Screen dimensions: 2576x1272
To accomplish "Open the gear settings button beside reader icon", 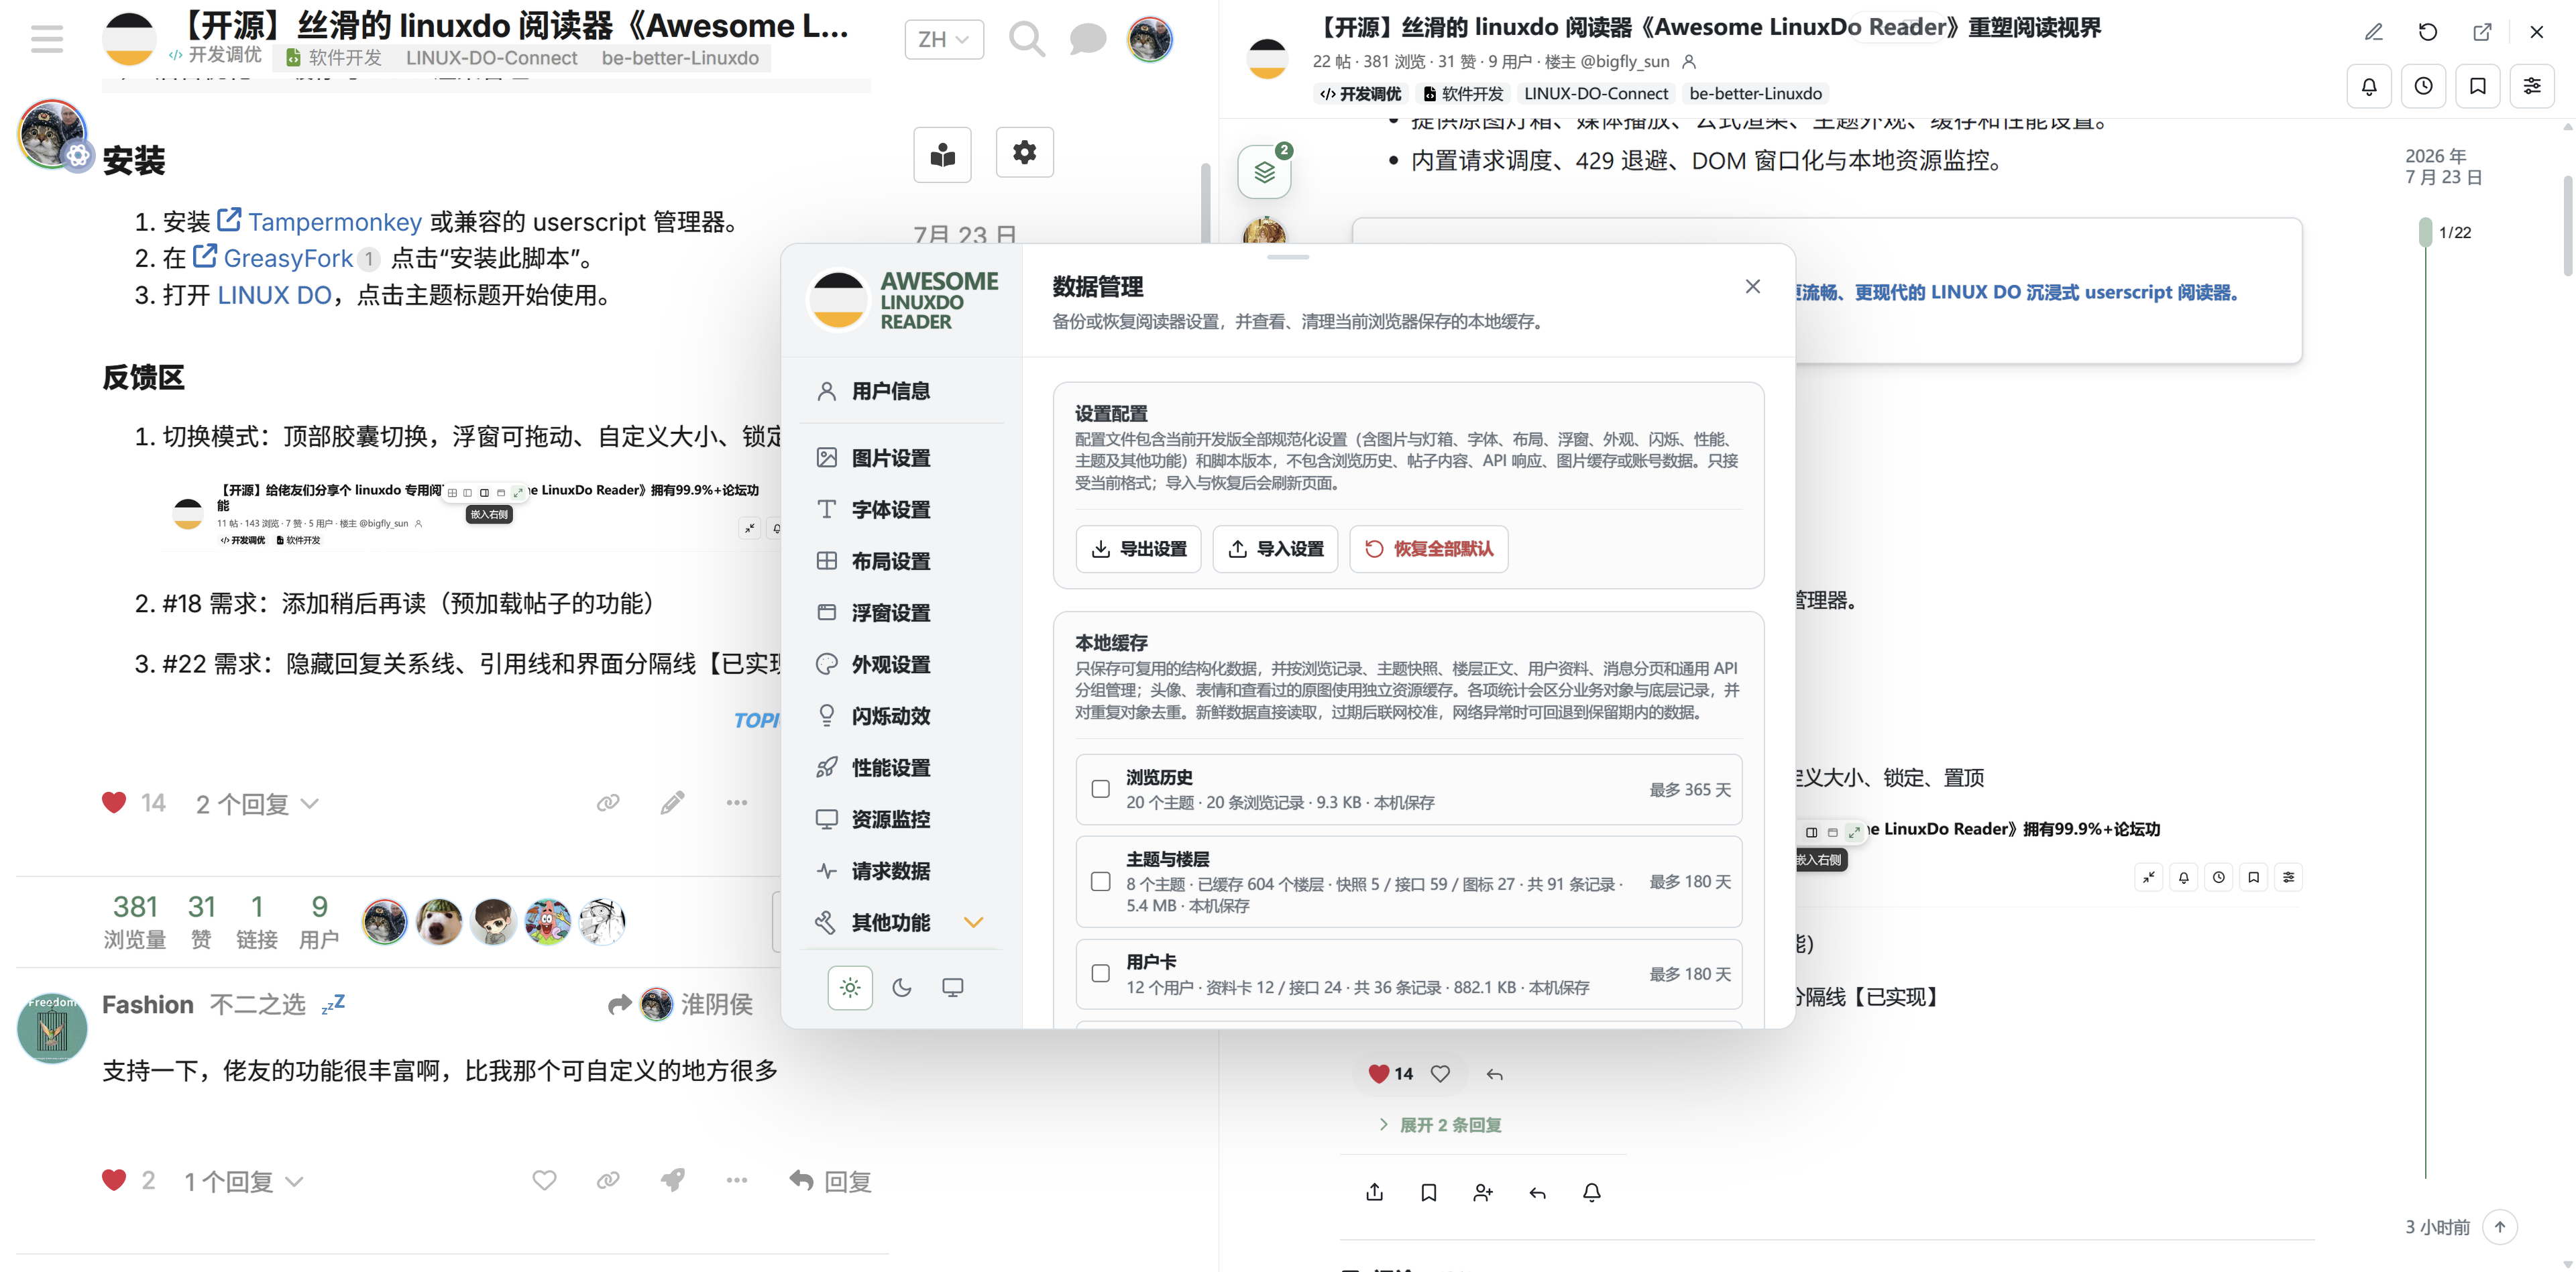I will pyautogui.click(x=1024, y=152).
